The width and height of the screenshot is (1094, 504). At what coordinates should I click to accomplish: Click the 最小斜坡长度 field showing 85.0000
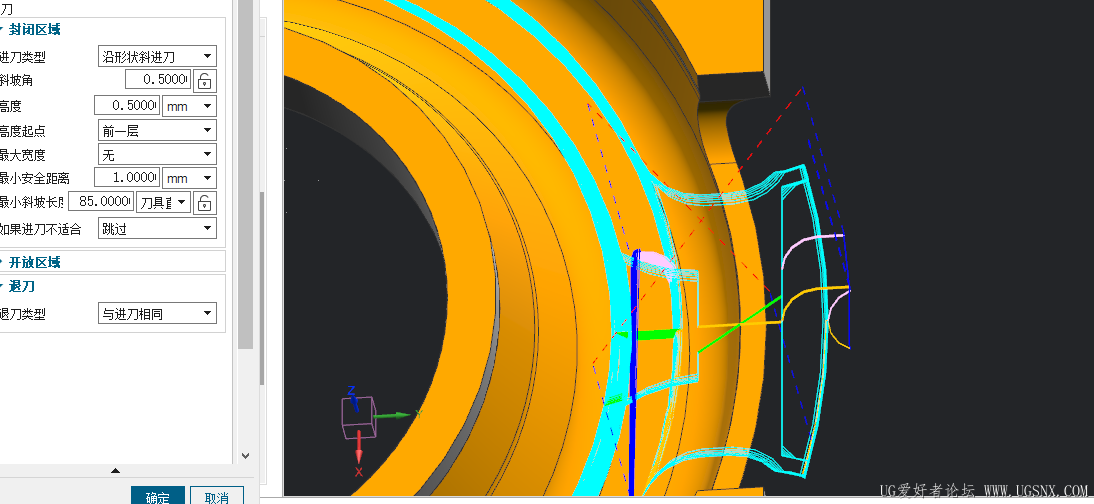point(100,202)
